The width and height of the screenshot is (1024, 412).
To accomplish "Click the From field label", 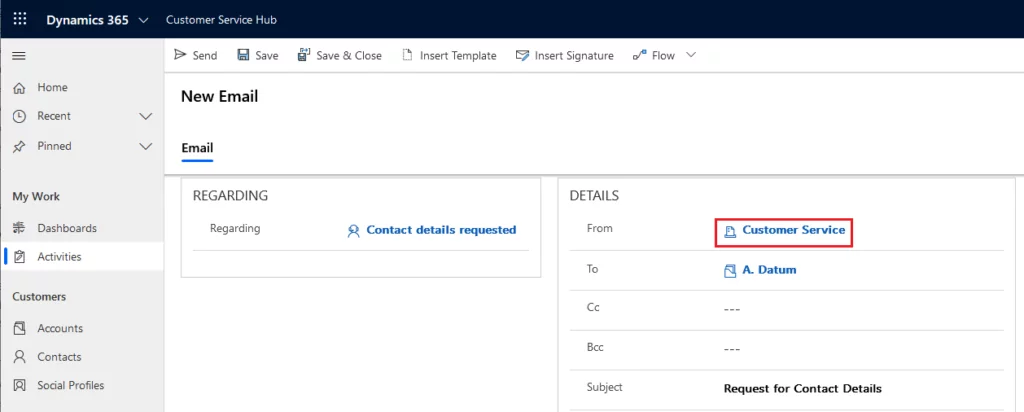I will [x=600, y=229].
